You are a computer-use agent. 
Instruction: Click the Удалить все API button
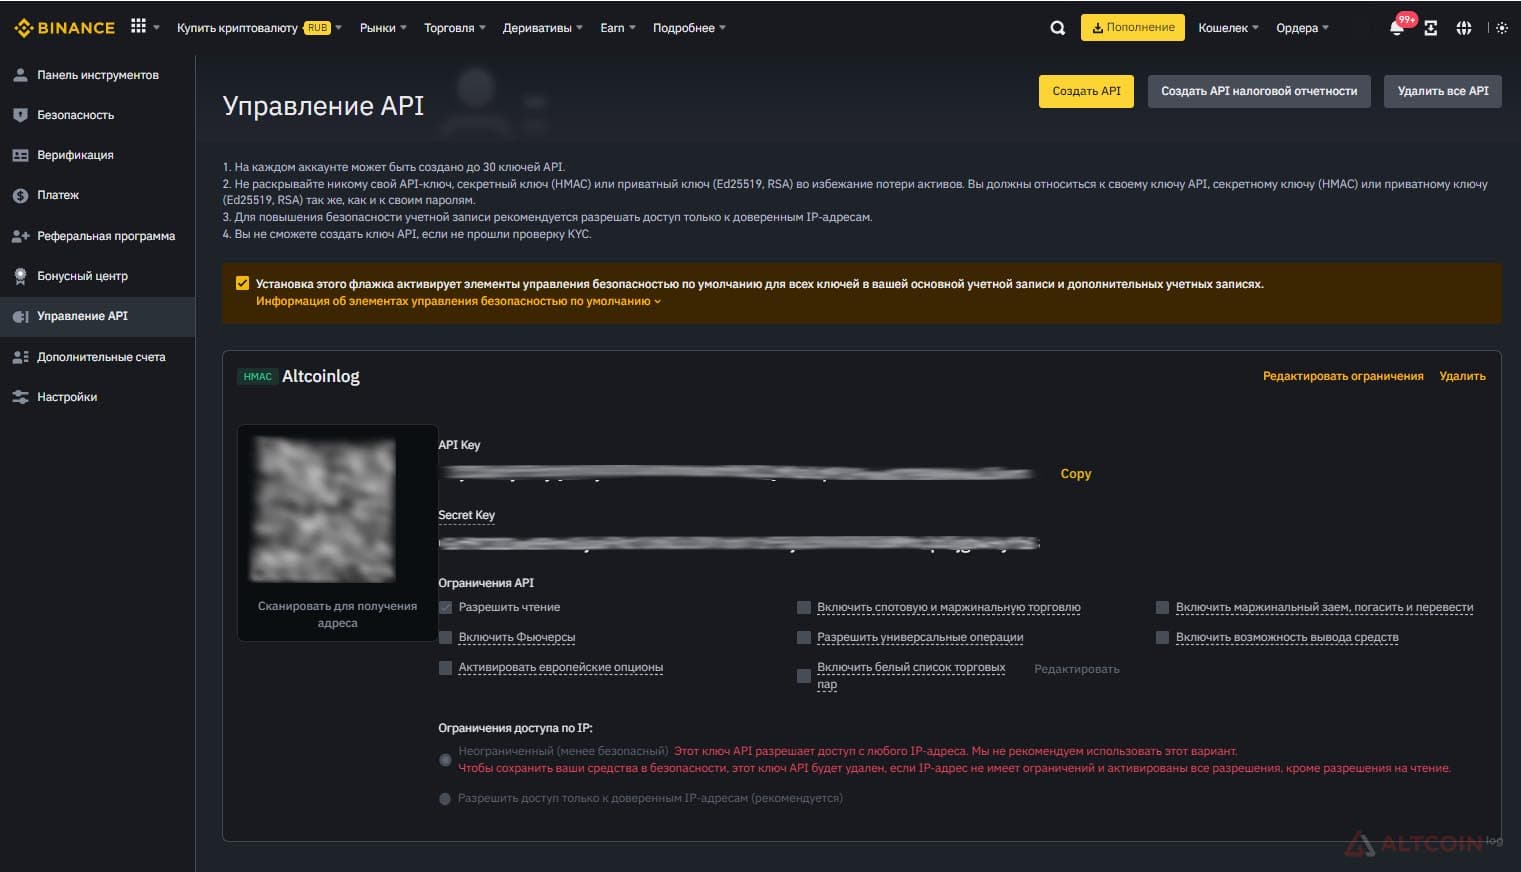[1443, 91]
